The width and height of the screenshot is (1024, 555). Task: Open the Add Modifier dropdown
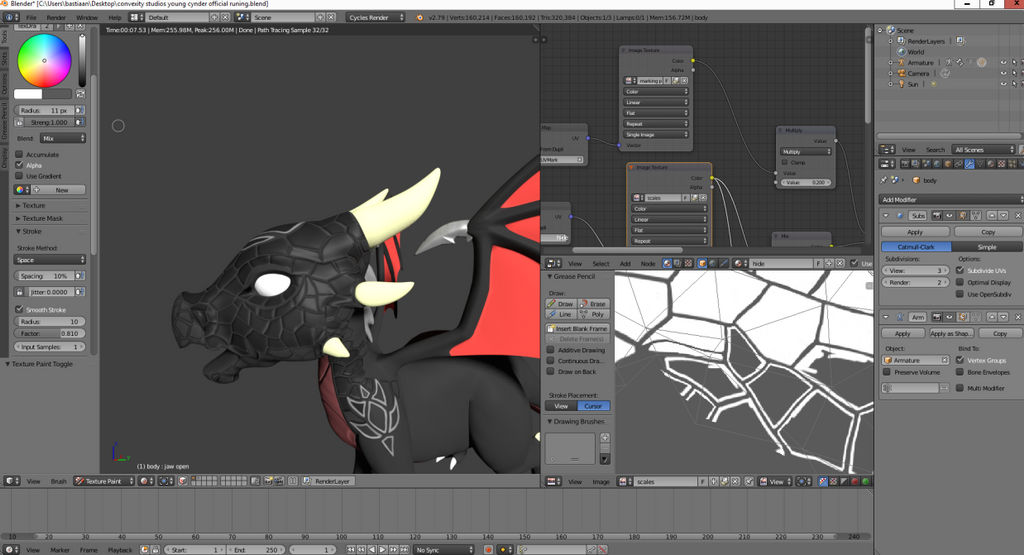[x=951, y=199]
